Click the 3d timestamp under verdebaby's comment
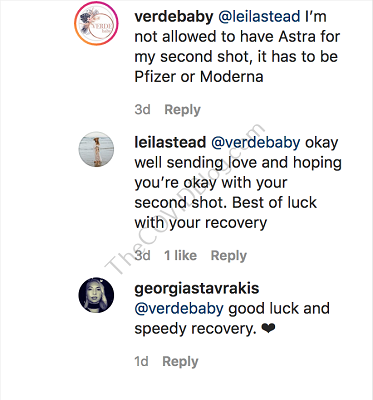Screen dimensions: 373x400 coord(143,110)
